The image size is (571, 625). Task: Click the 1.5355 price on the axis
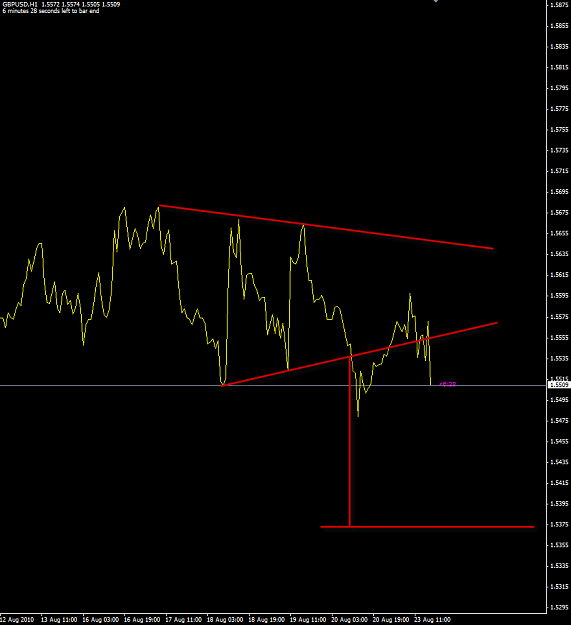coord(559,545)
